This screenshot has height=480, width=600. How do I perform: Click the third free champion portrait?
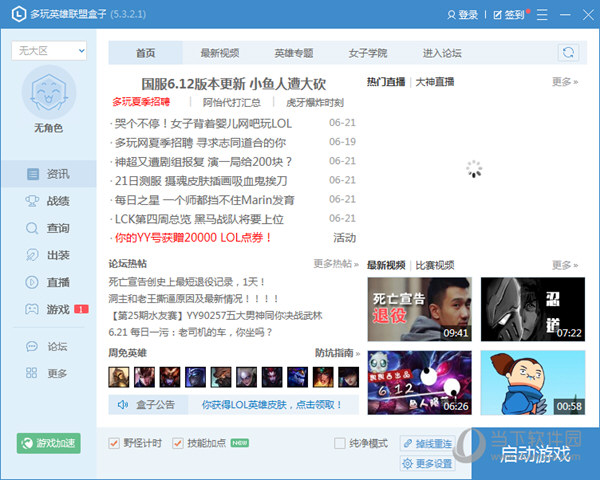click(x=170, y=377)
